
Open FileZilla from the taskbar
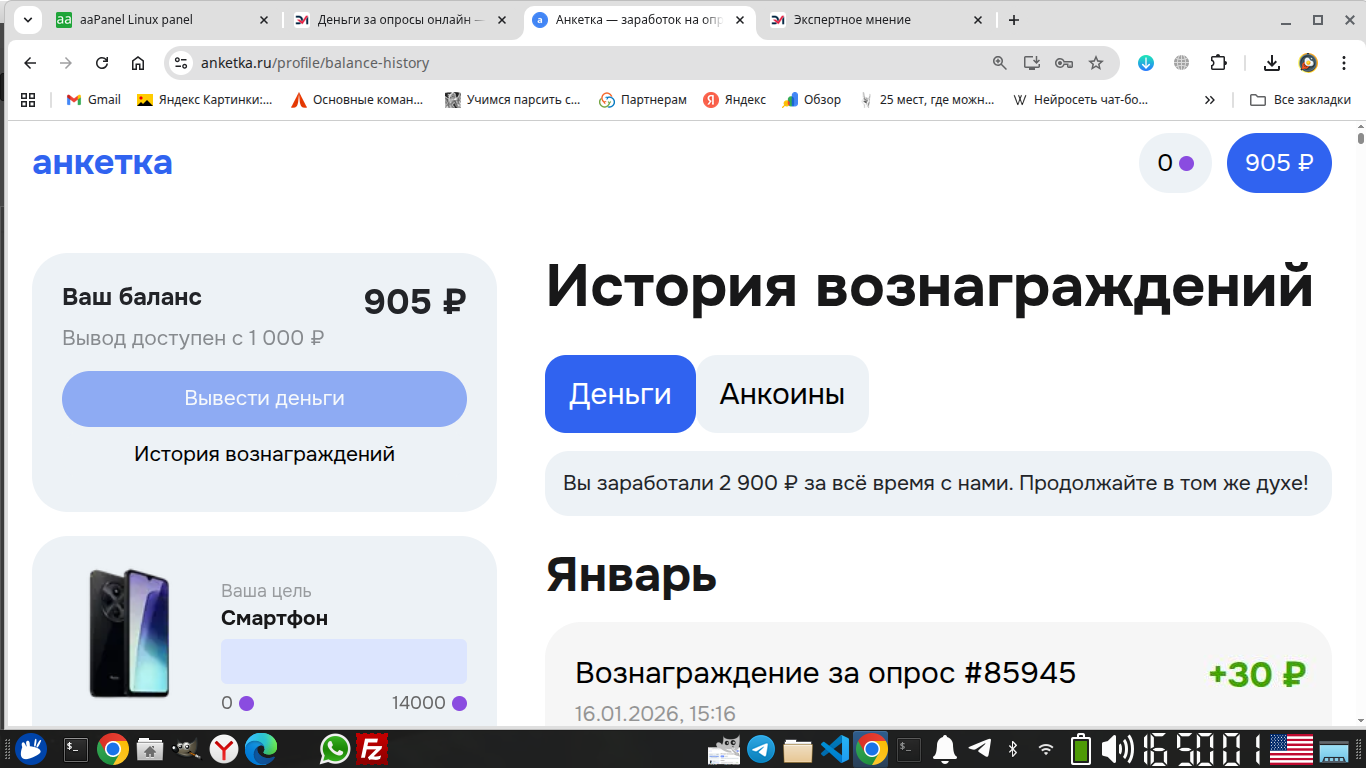coord(372,748)
